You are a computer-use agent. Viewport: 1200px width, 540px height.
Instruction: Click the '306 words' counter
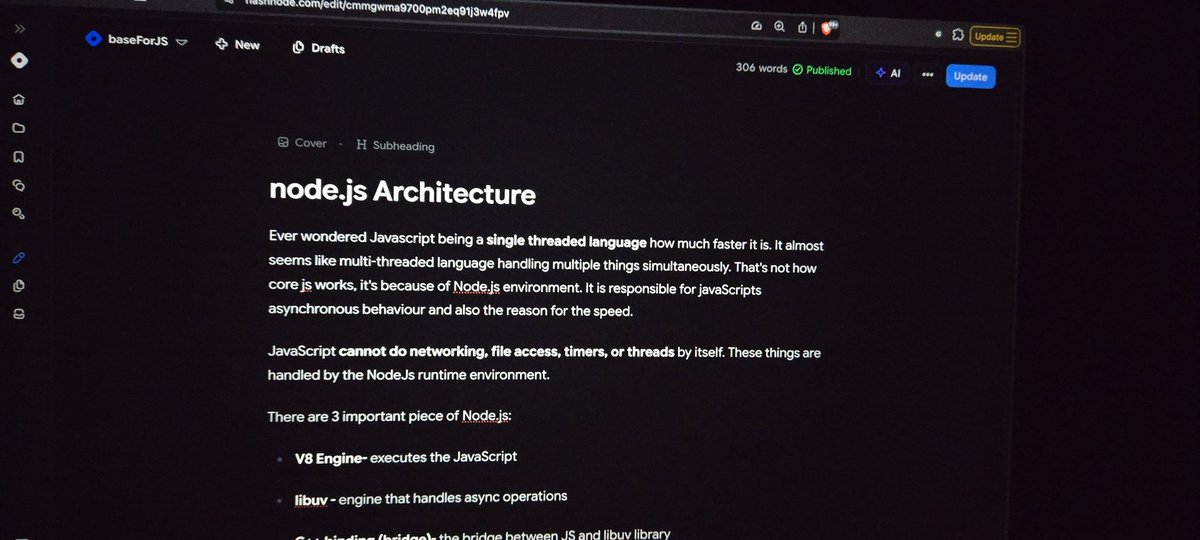[x=761, y=68]
